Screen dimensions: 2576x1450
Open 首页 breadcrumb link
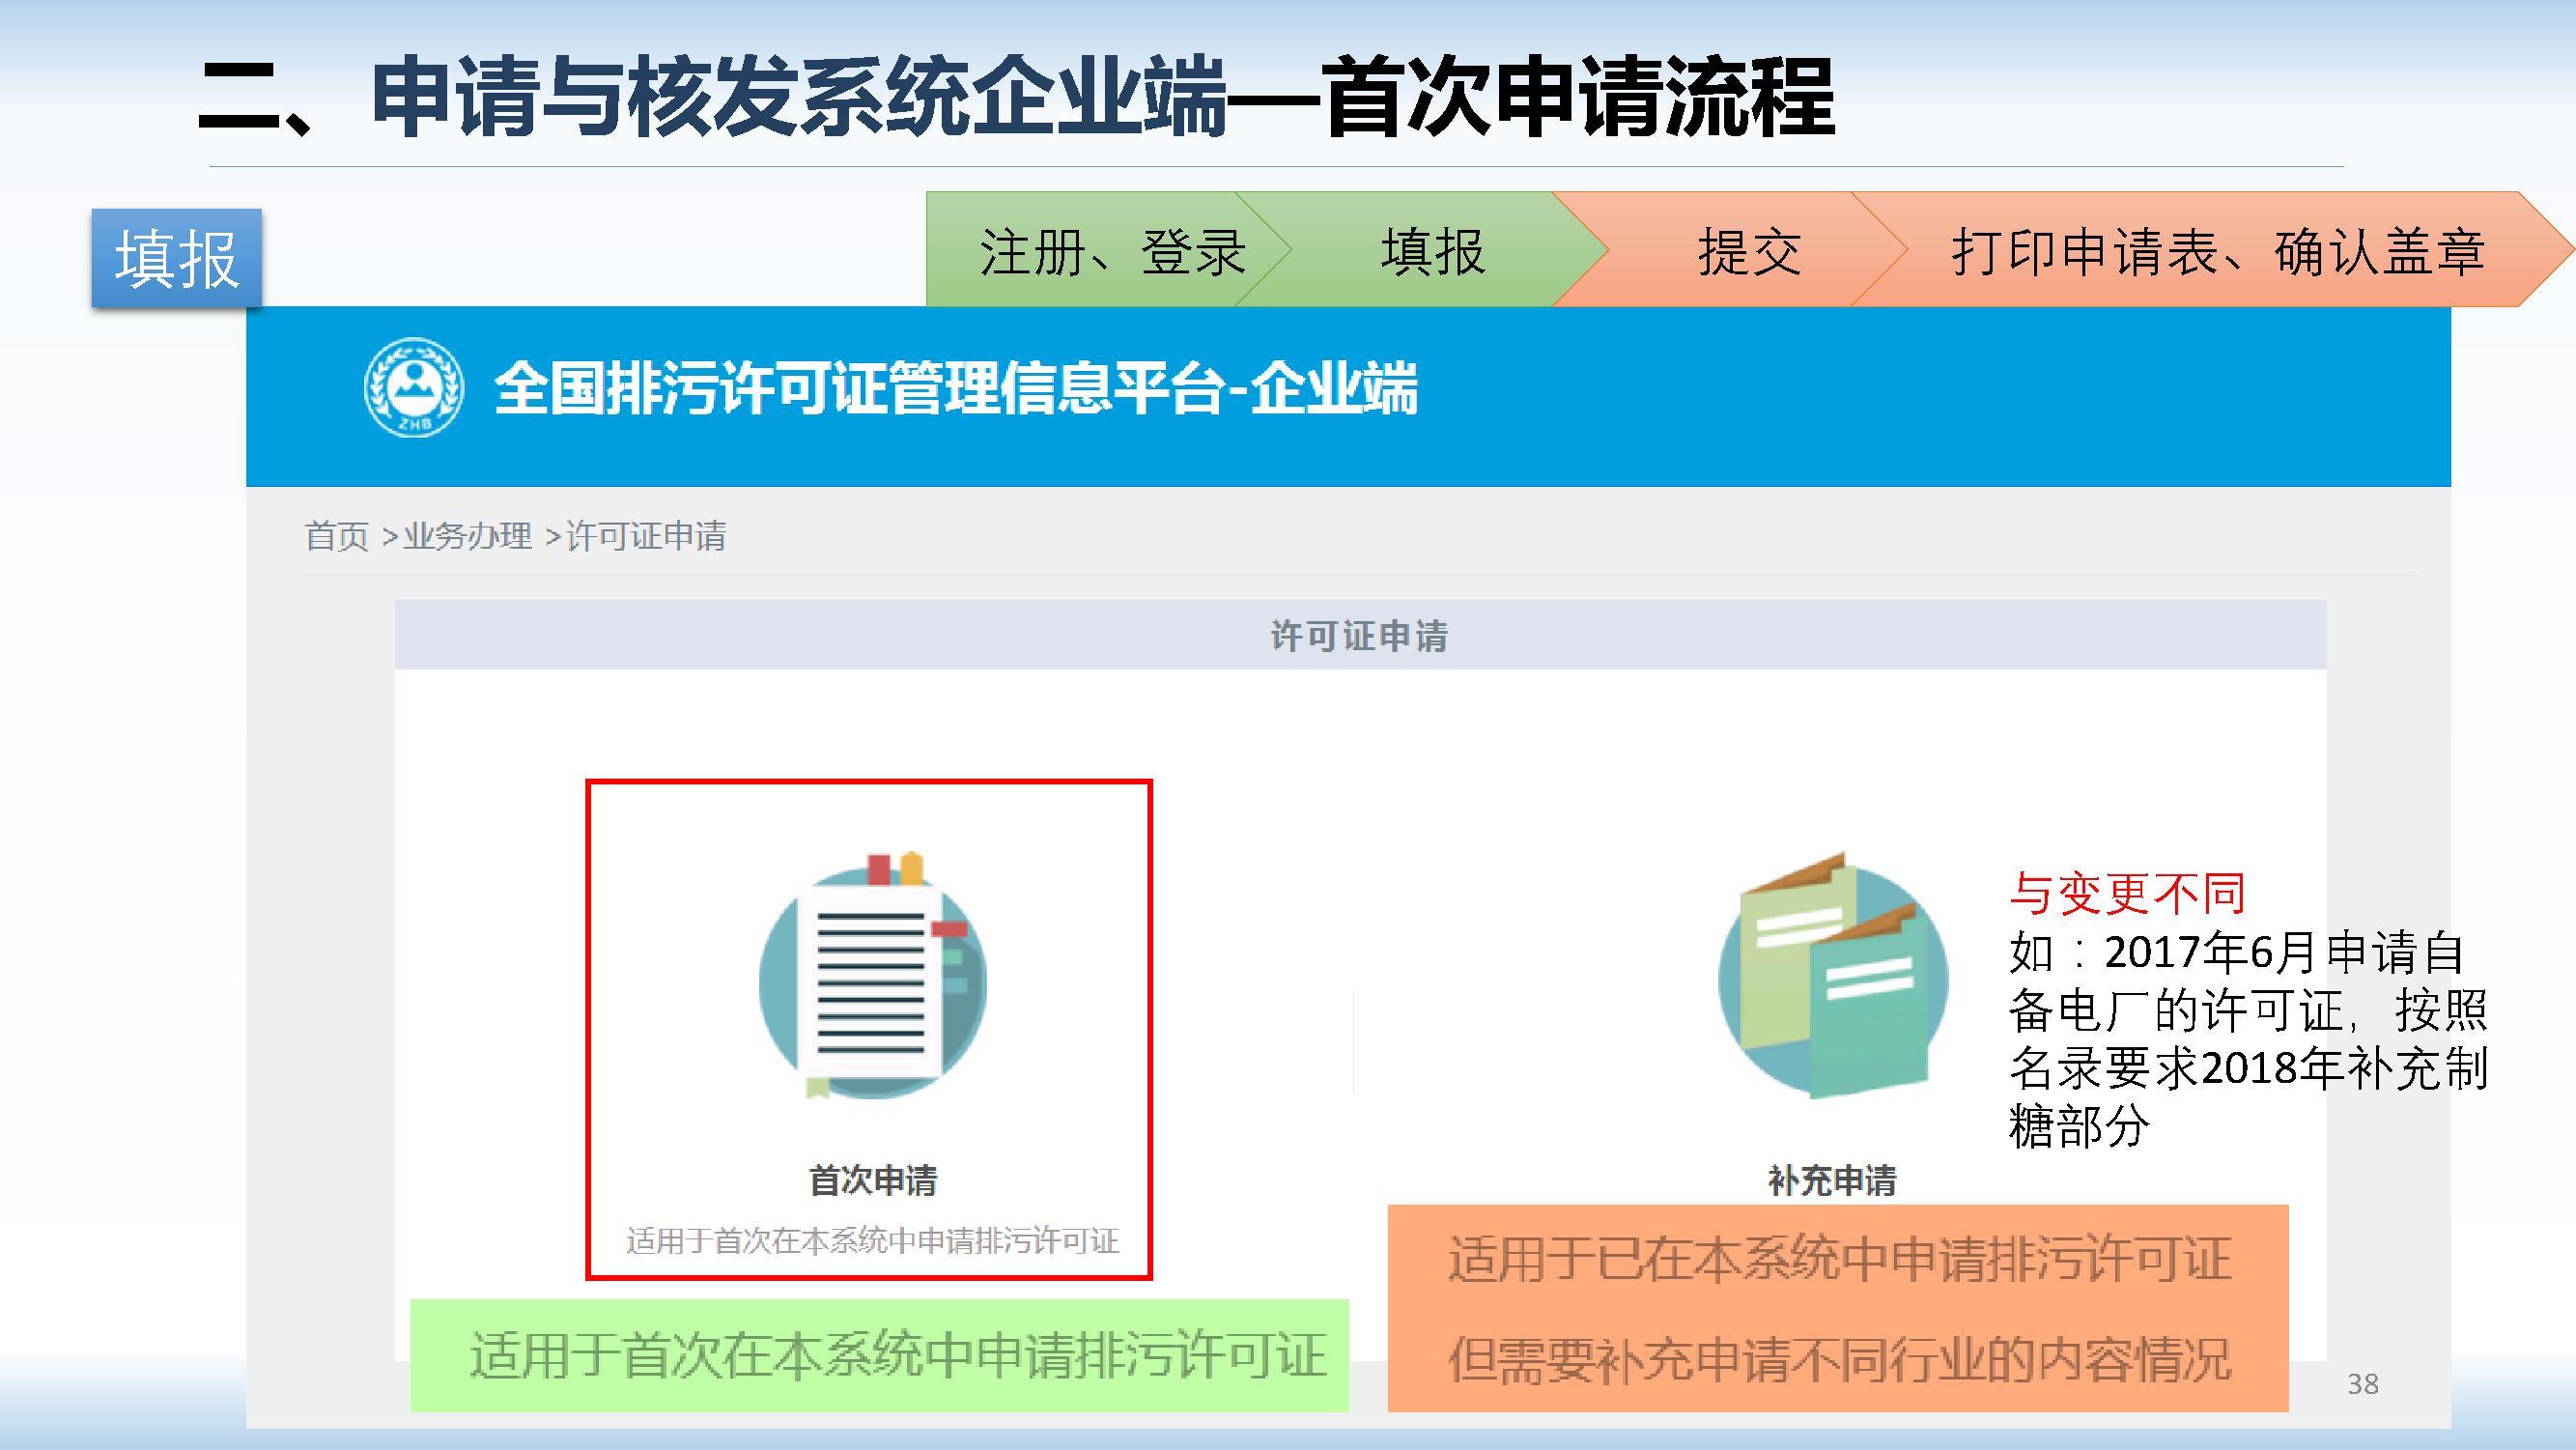click(337, 537)
